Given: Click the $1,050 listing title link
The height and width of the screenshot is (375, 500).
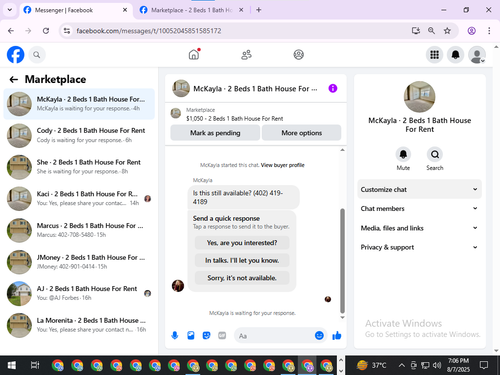Looking at the screenshot, I should pyautogui.click(x=235, y=119).
